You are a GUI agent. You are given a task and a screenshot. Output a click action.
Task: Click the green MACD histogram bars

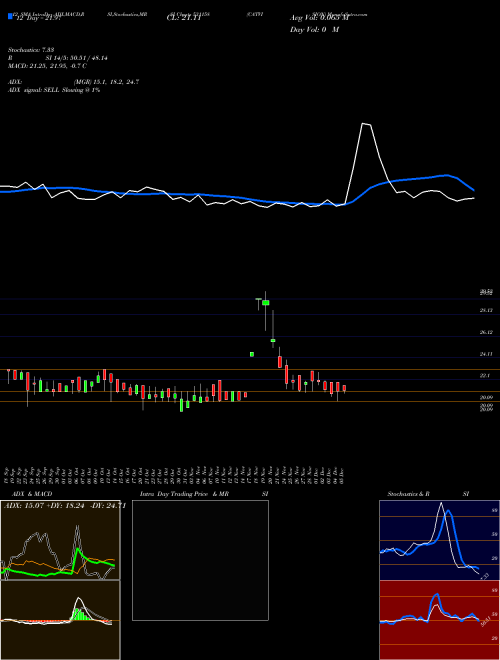pos(82,614)
